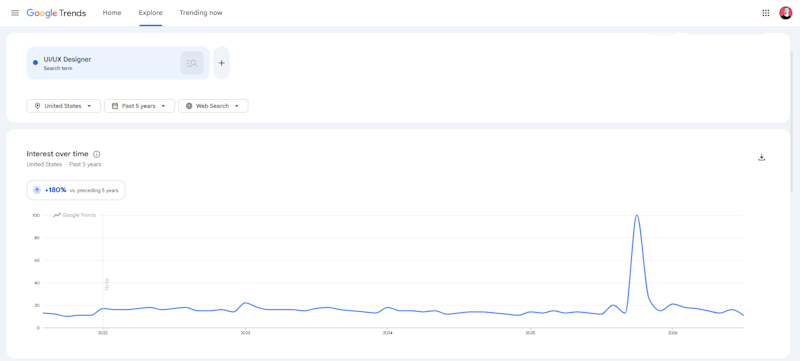Download the Interest over time data
The height and width of the screenshot is (361, 800).
pos(761,157)
